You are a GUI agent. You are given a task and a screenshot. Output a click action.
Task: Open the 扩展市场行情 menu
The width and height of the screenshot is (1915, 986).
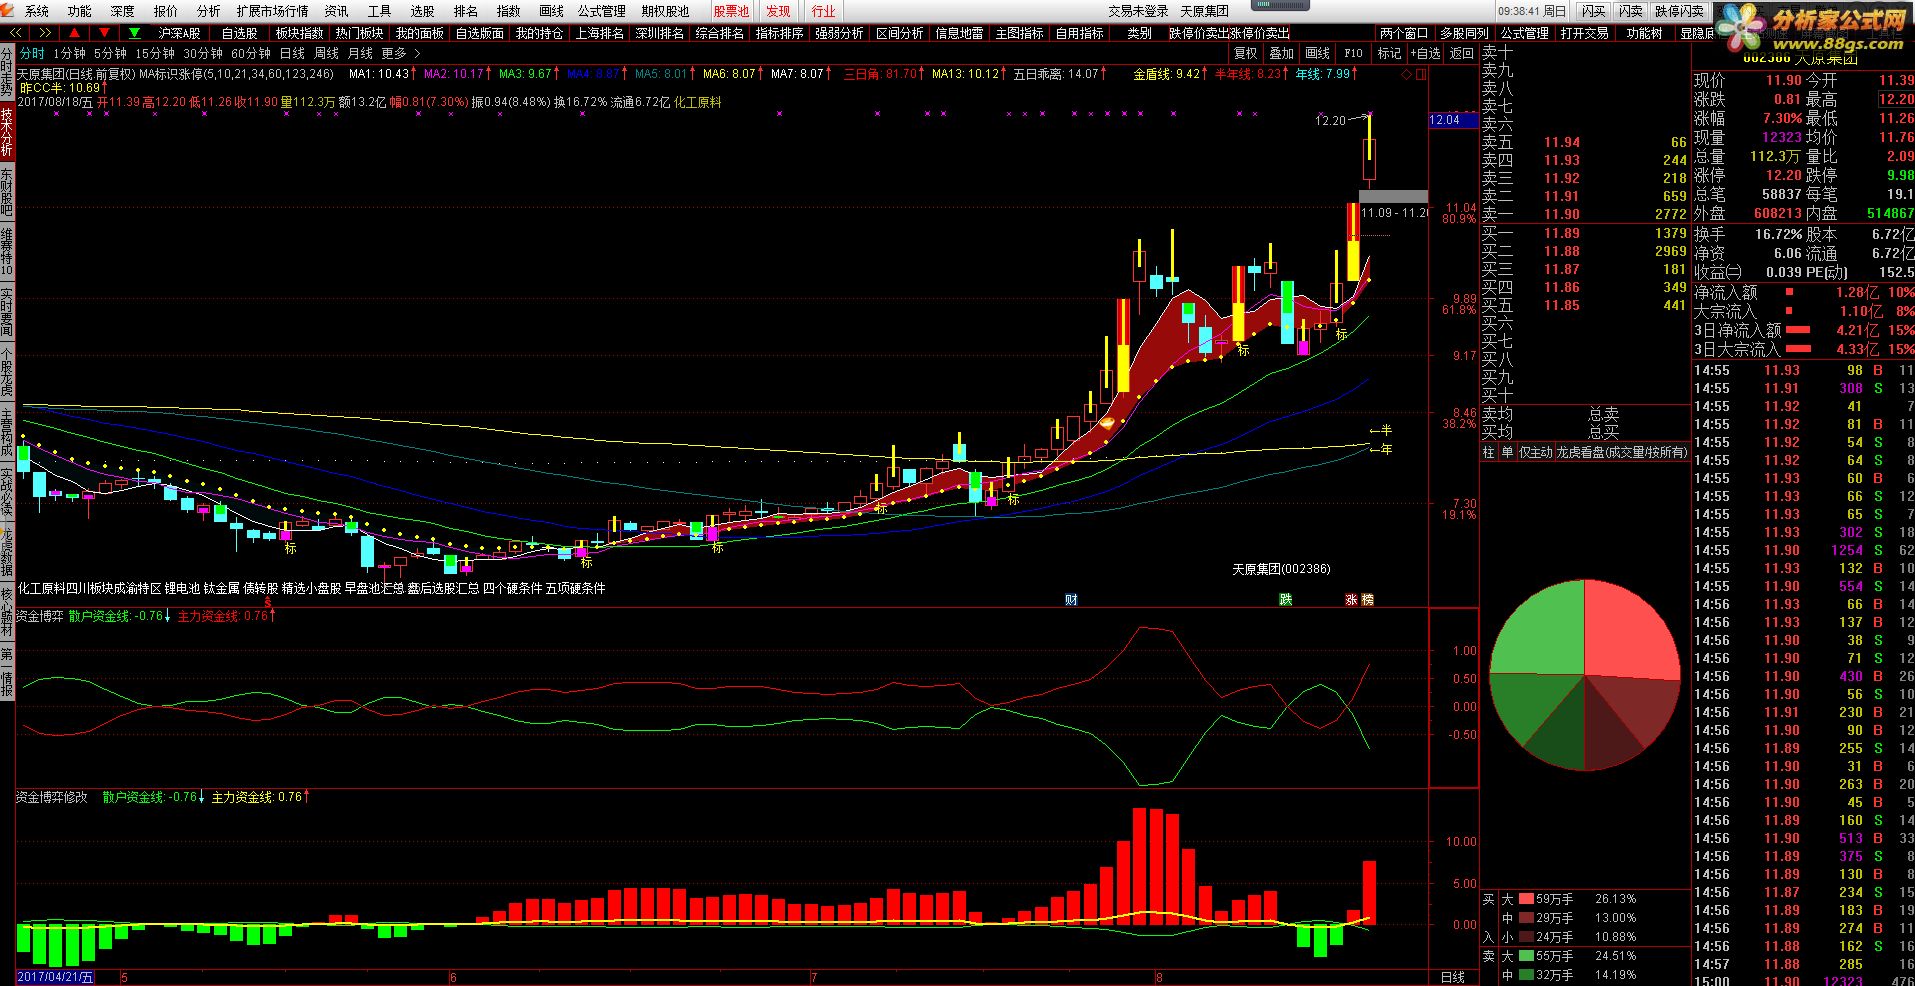pyautogui.click(x=273, y=11)
